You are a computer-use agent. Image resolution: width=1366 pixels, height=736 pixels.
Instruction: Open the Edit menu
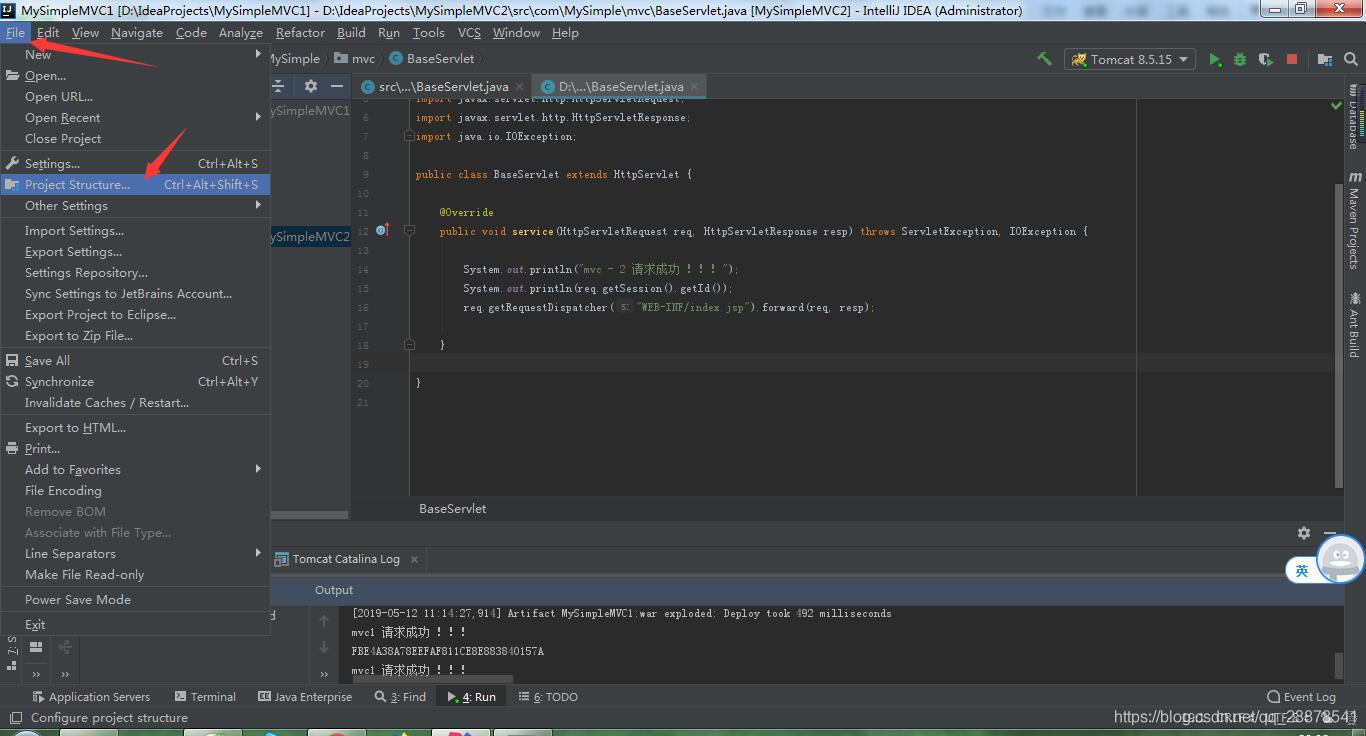tap(48, 32)
